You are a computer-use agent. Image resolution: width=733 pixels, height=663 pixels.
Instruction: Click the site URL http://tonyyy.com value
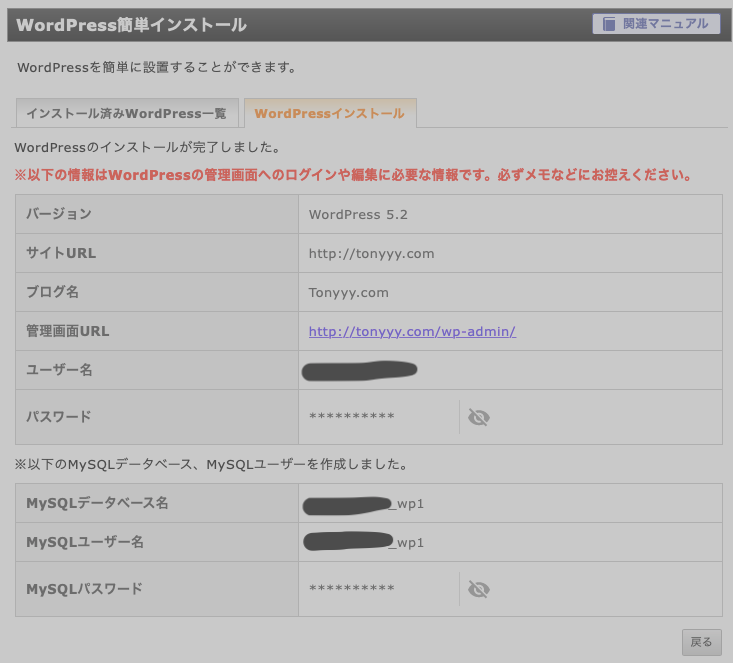[x=371, y=253]
